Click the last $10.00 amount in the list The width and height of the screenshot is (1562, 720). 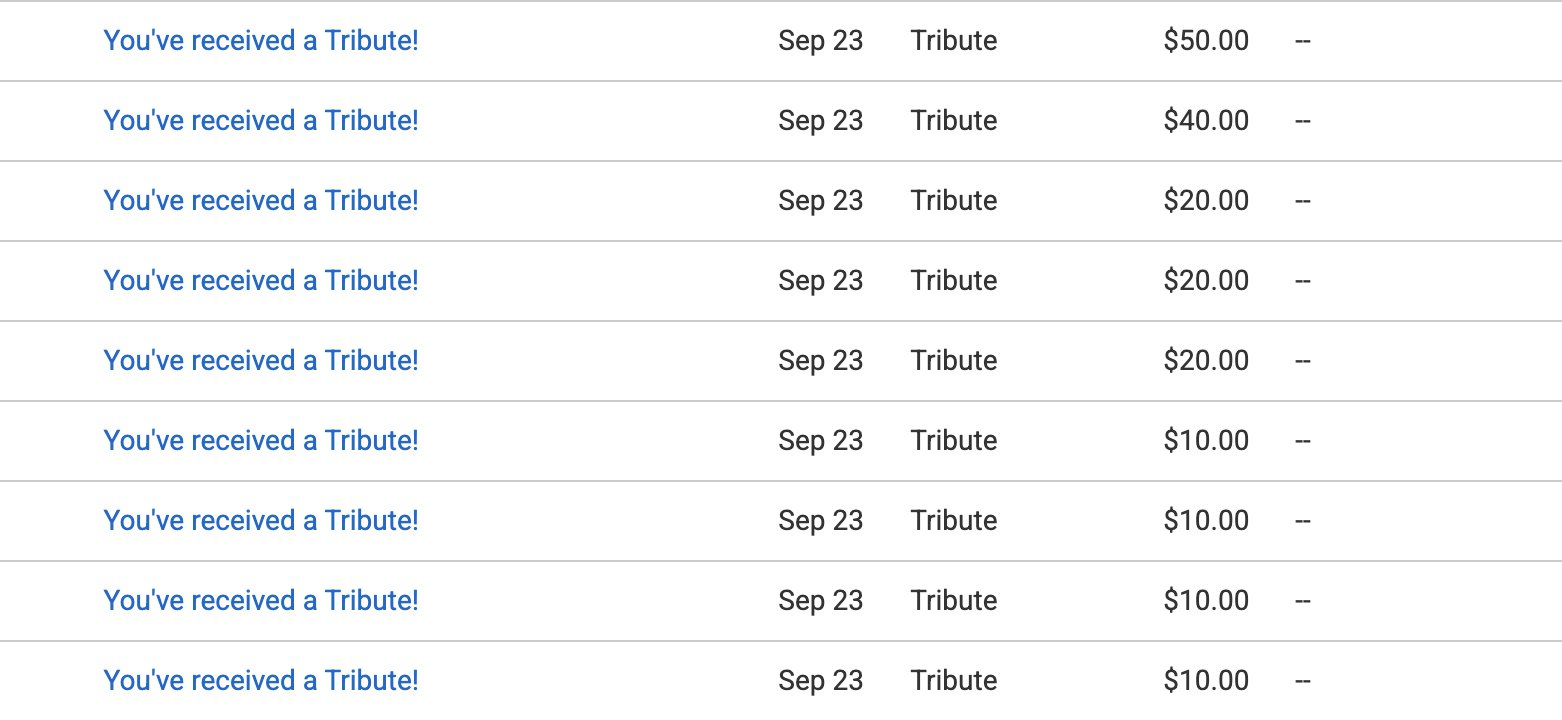click(x=1206, y=681)
